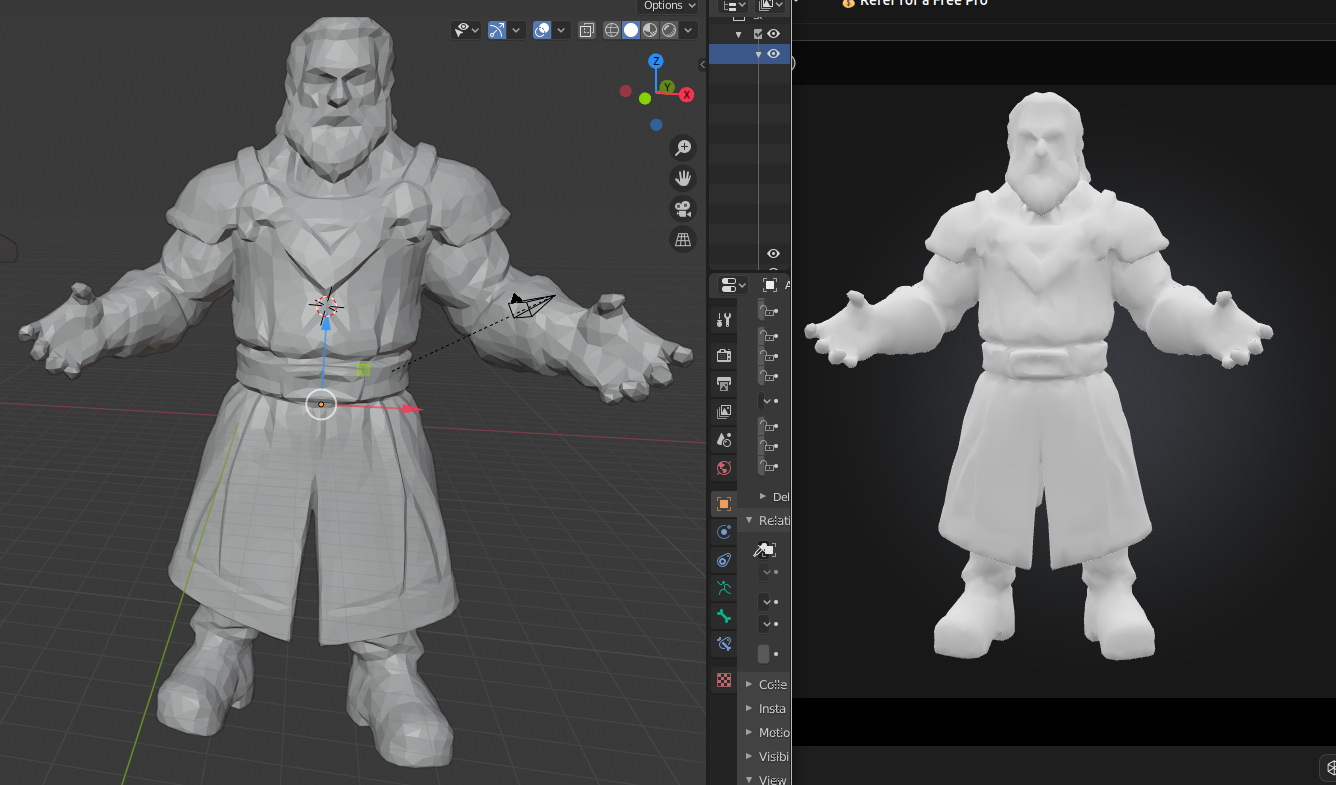Open the View Layer properties tab
The width and height of the screenshot is (1336, 785).
click(724, 411)
